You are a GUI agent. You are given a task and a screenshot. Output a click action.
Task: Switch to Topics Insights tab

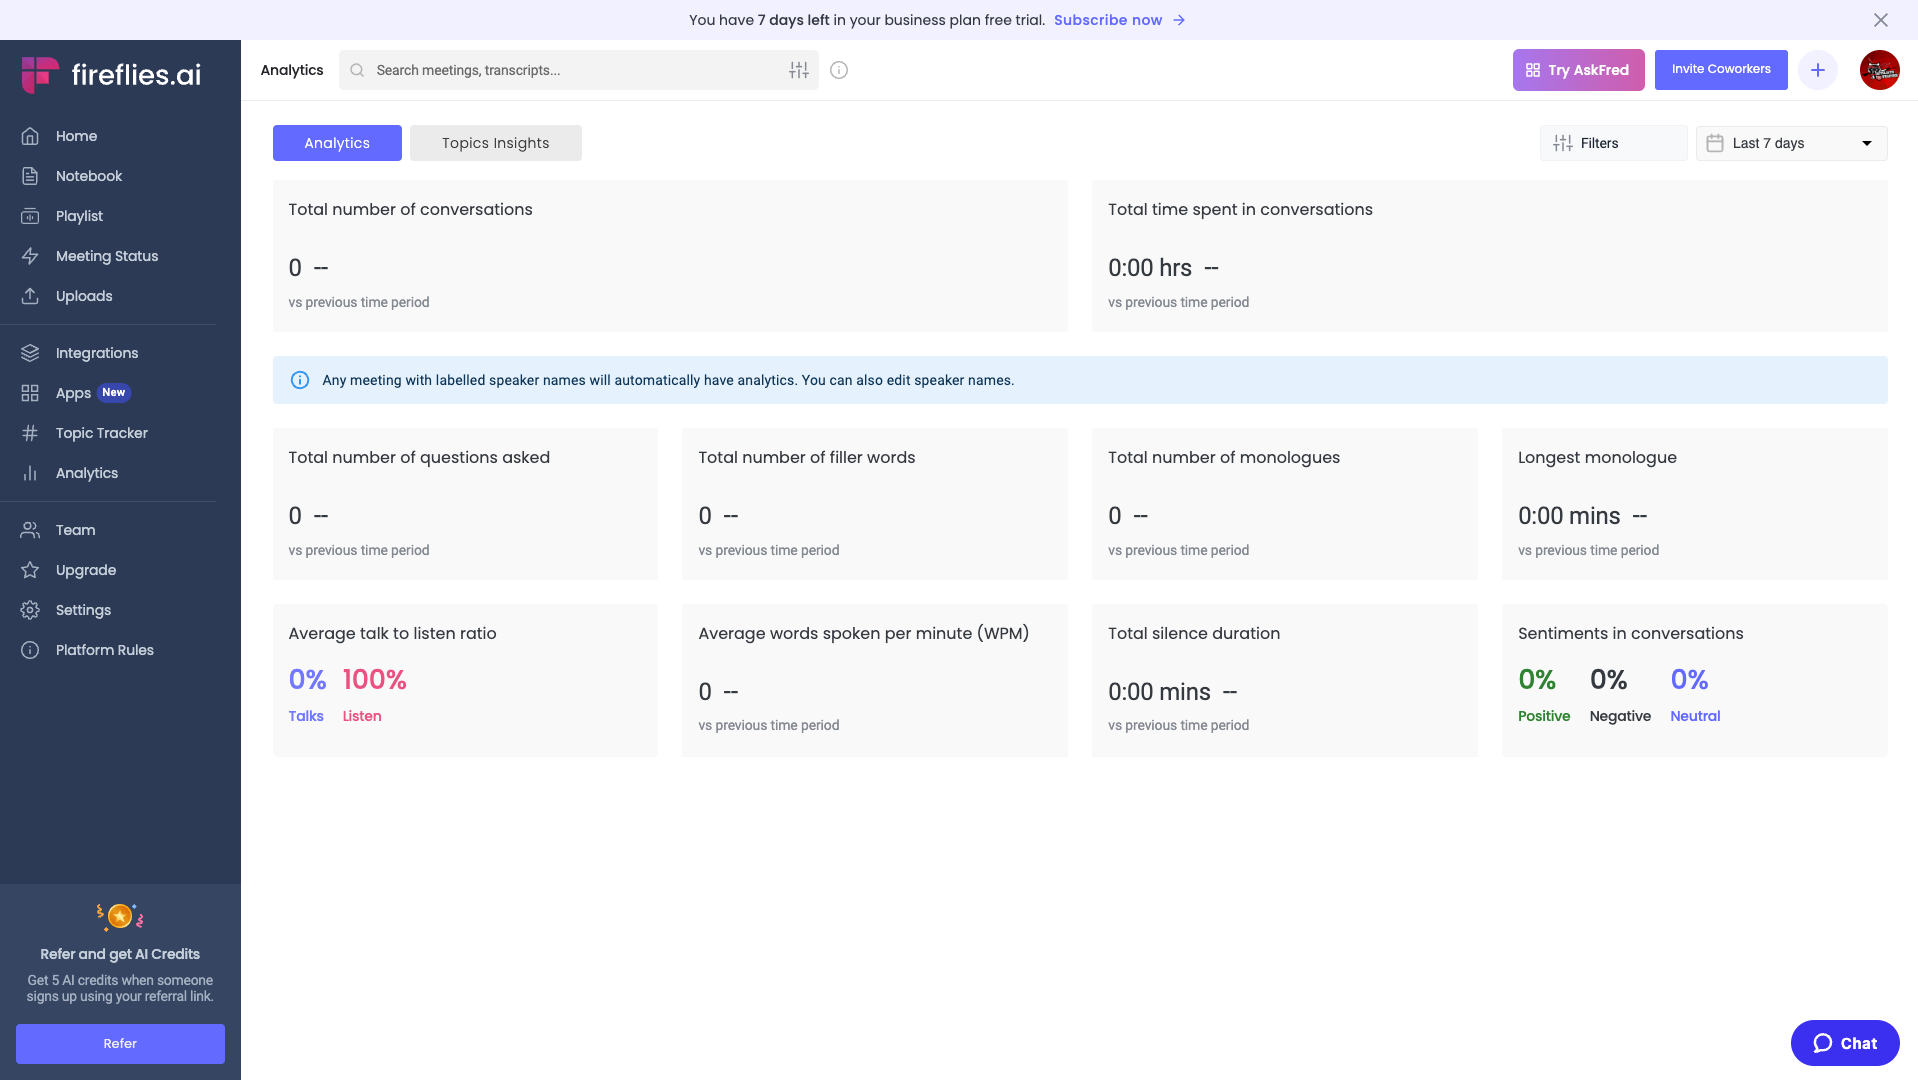[x=495, y=143]
